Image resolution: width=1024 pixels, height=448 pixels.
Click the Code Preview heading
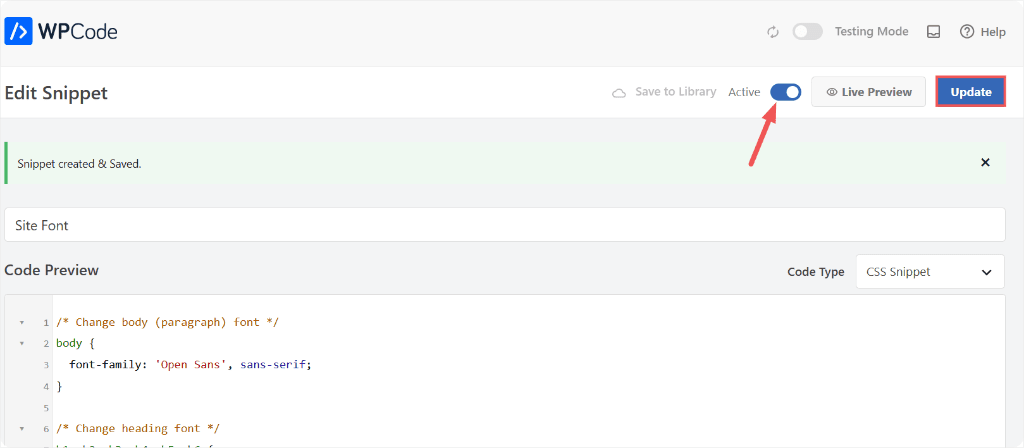coord(52,270)
